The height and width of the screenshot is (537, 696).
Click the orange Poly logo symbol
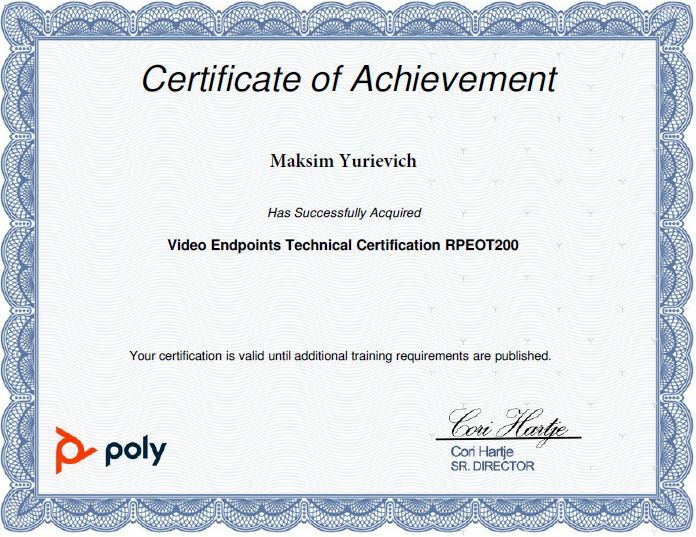click(72, 447)
